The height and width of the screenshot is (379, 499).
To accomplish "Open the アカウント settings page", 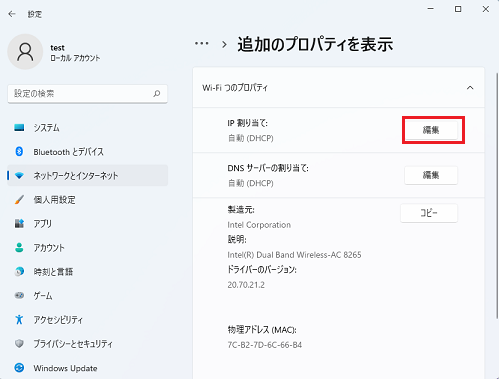I will [88, 248].
